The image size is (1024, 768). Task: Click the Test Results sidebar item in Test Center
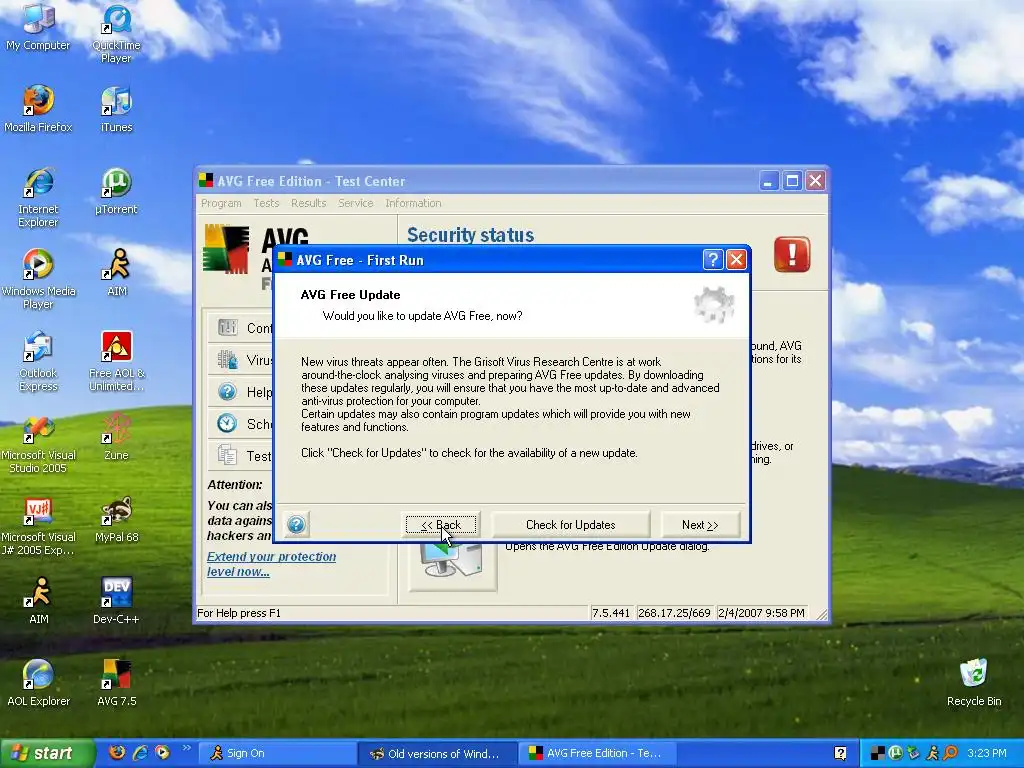240,456
